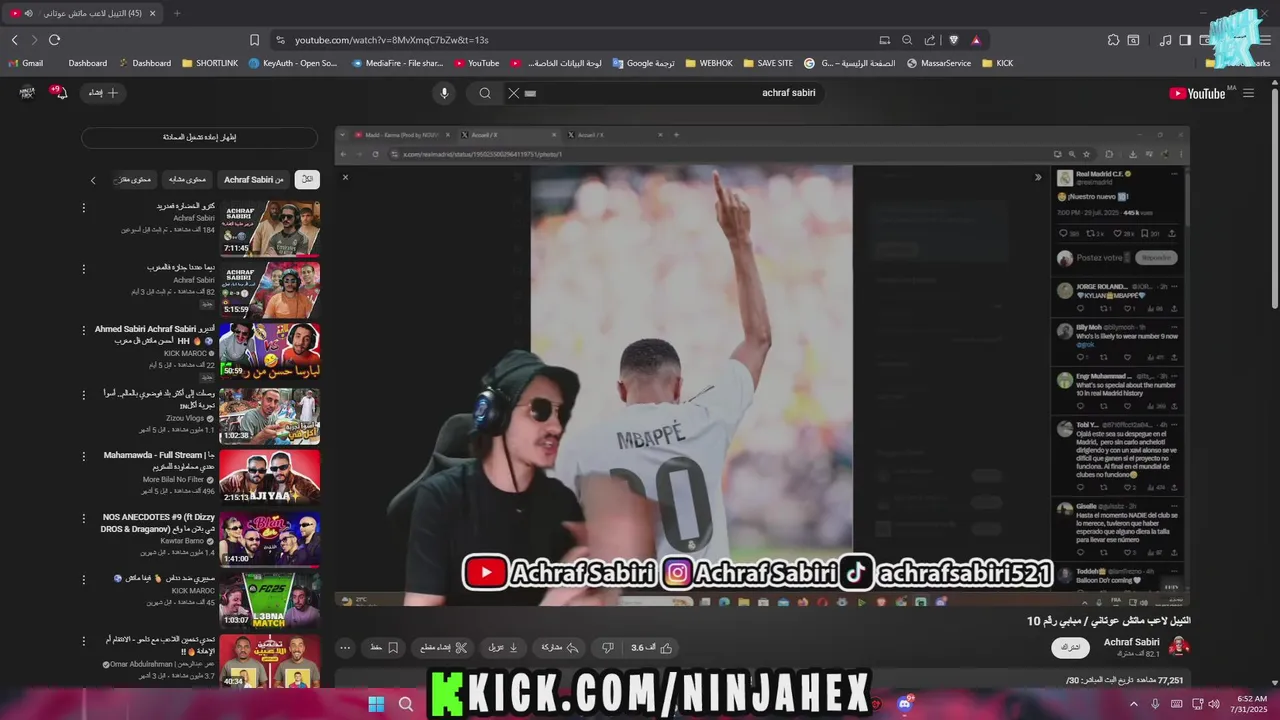Click the music note icon in browser toolbar
The height and width of the screenshot is (720, 1280).
tap(1165, 40)
